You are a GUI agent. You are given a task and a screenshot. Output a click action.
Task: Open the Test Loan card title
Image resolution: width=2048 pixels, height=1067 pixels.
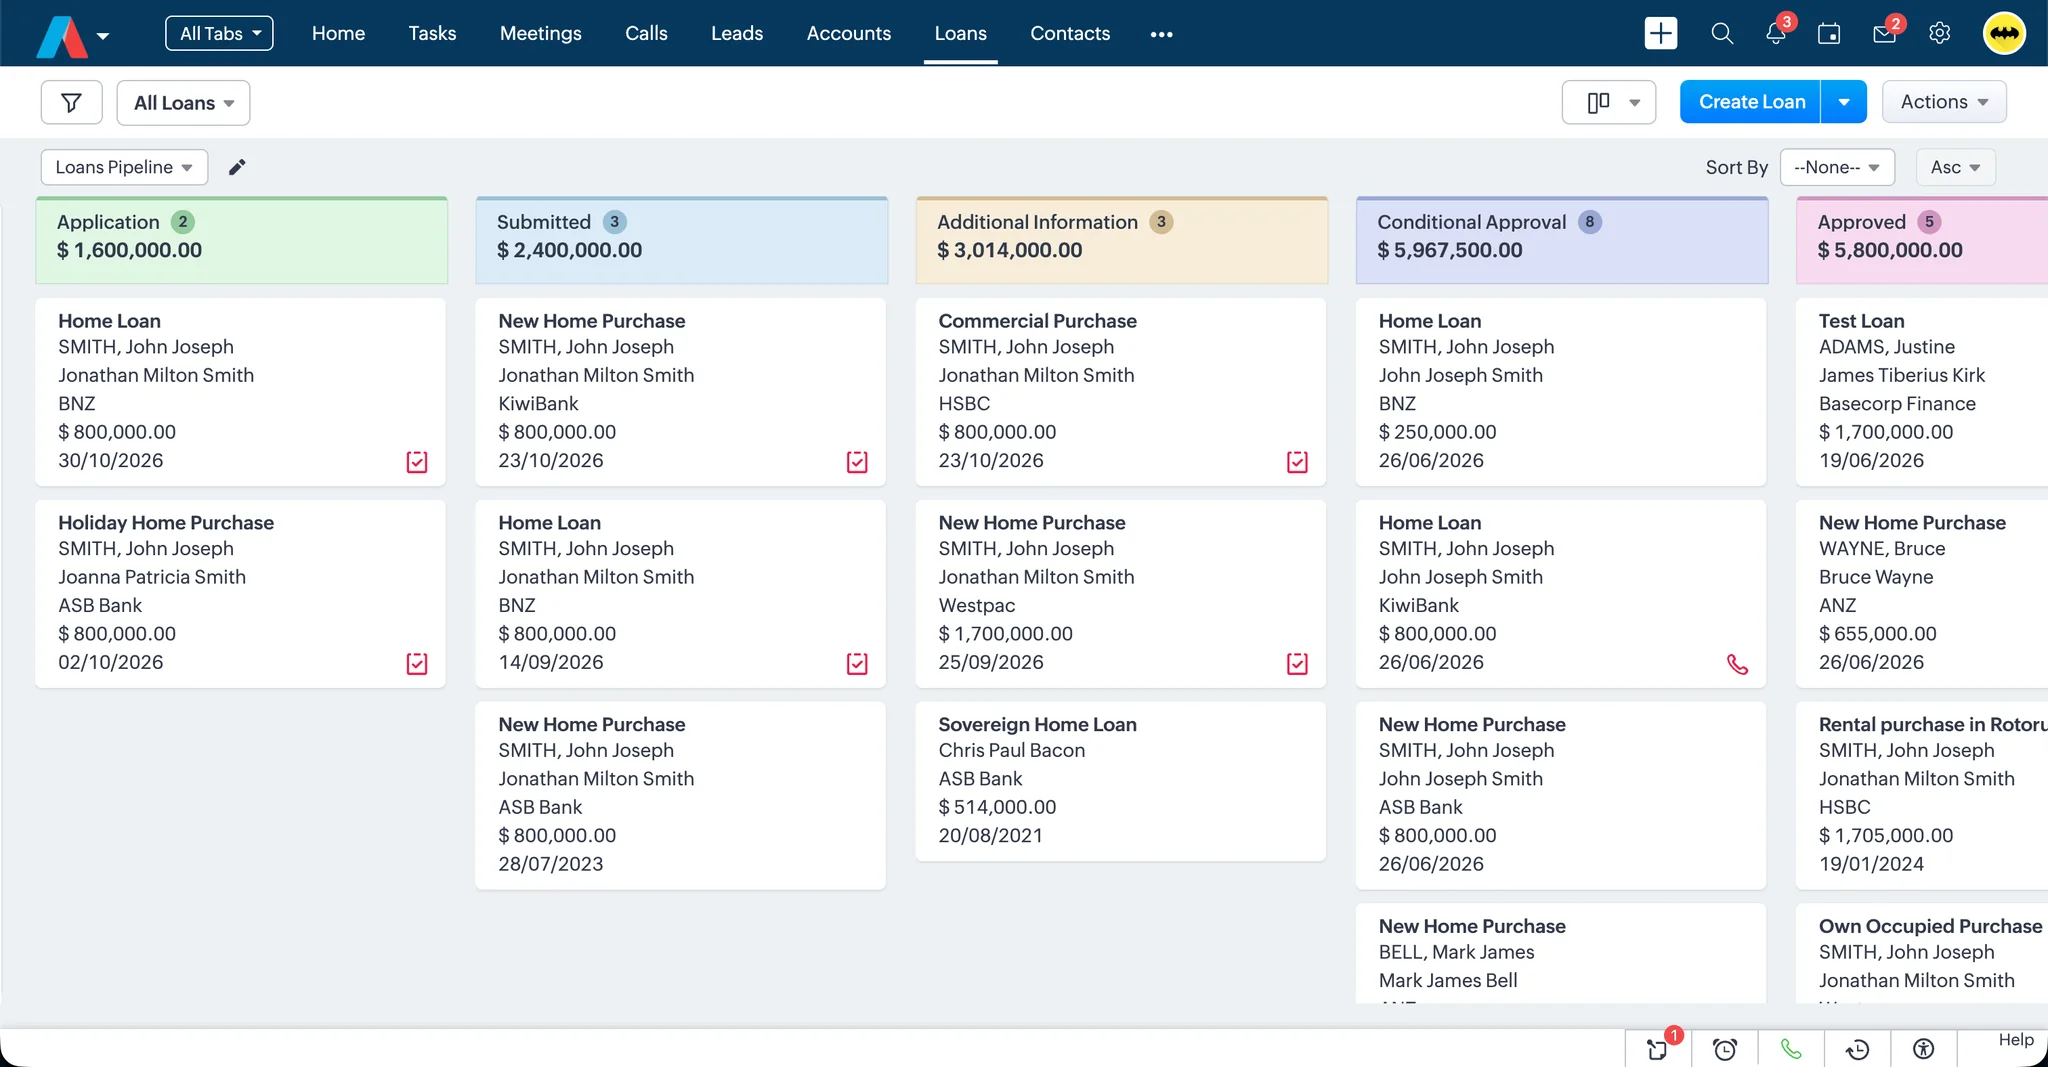pyautogui.click(x=1861, y=321)
